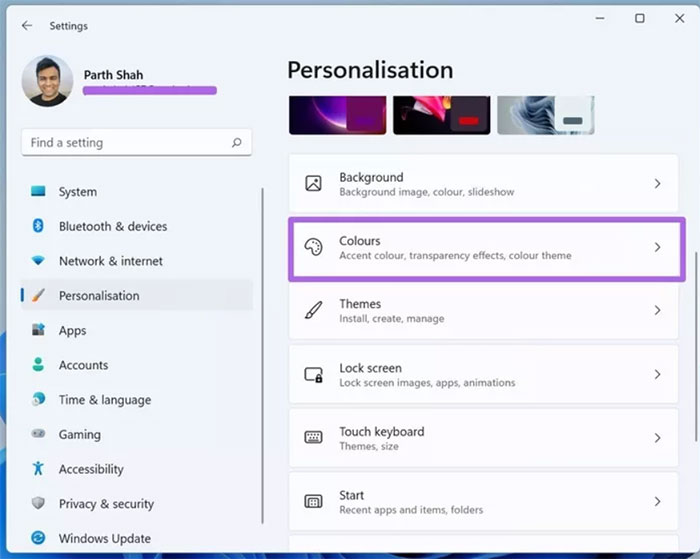Image resolution: width=700 pixels, height=559 pixels.
Task: Click the back arrow in Settings header
Action: 26,25
